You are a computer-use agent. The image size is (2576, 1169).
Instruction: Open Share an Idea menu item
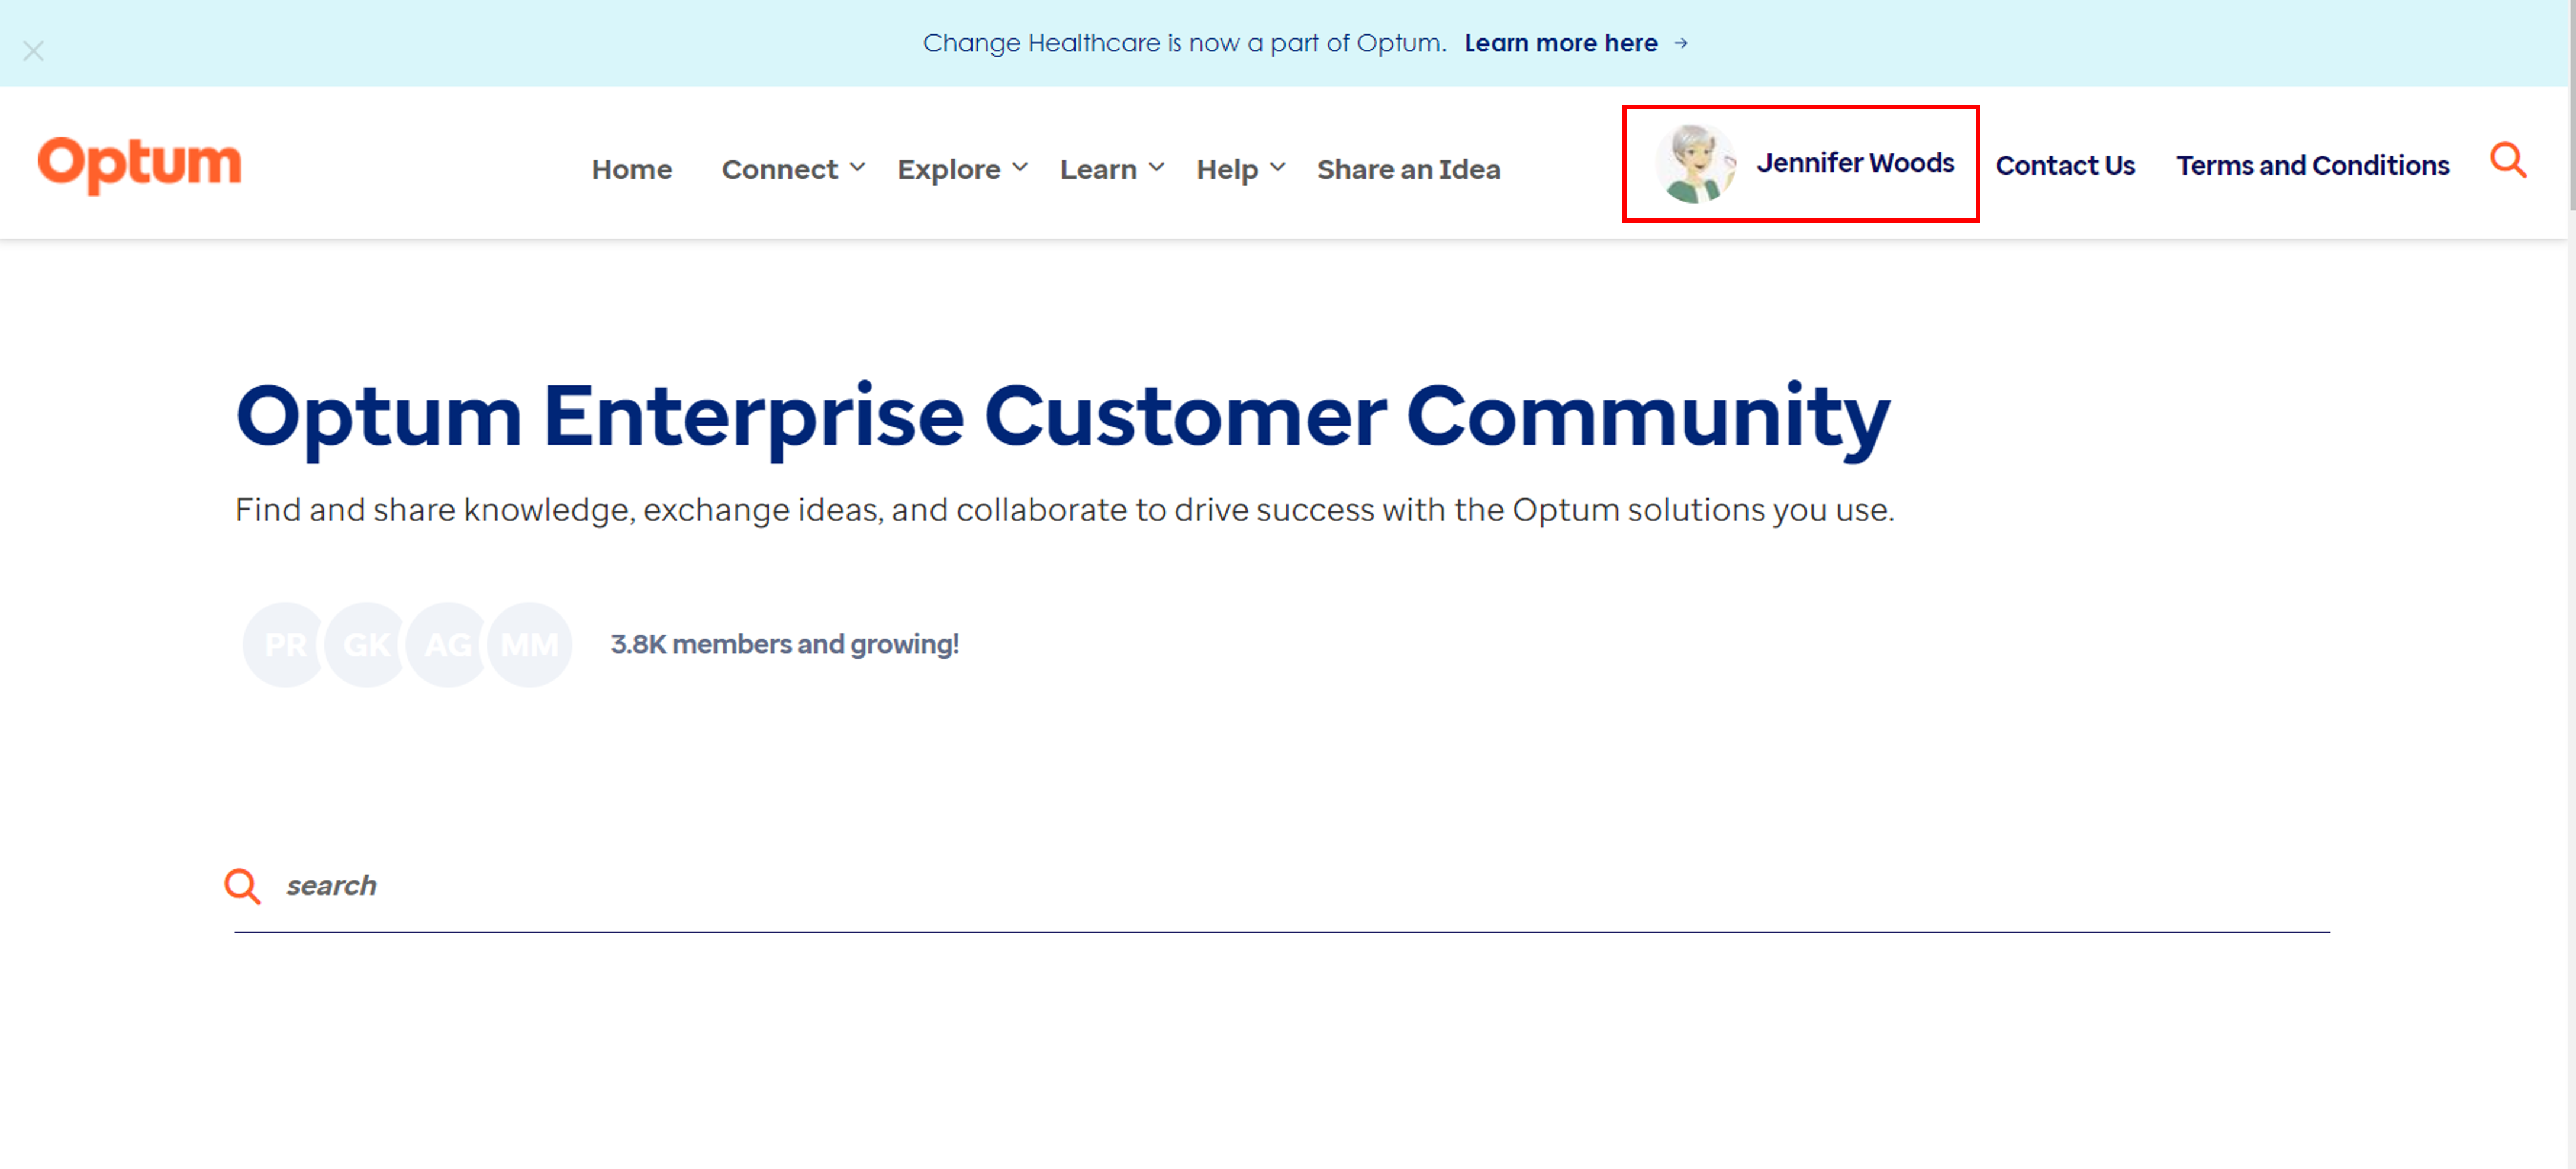point(1408,169)
